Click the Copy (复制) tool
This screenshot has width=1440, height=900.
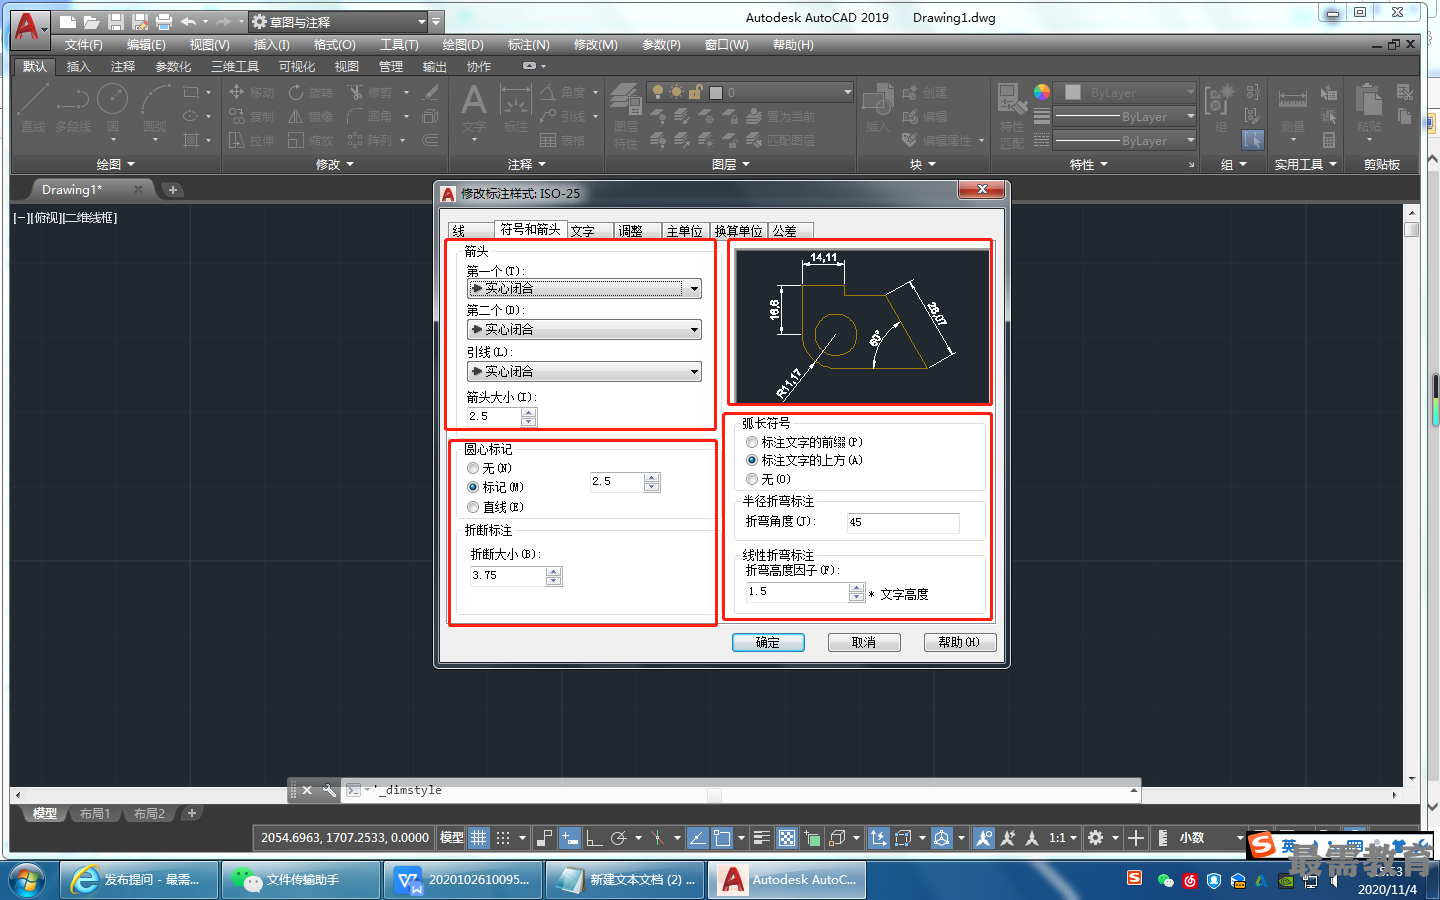click(x=251, y=116)
